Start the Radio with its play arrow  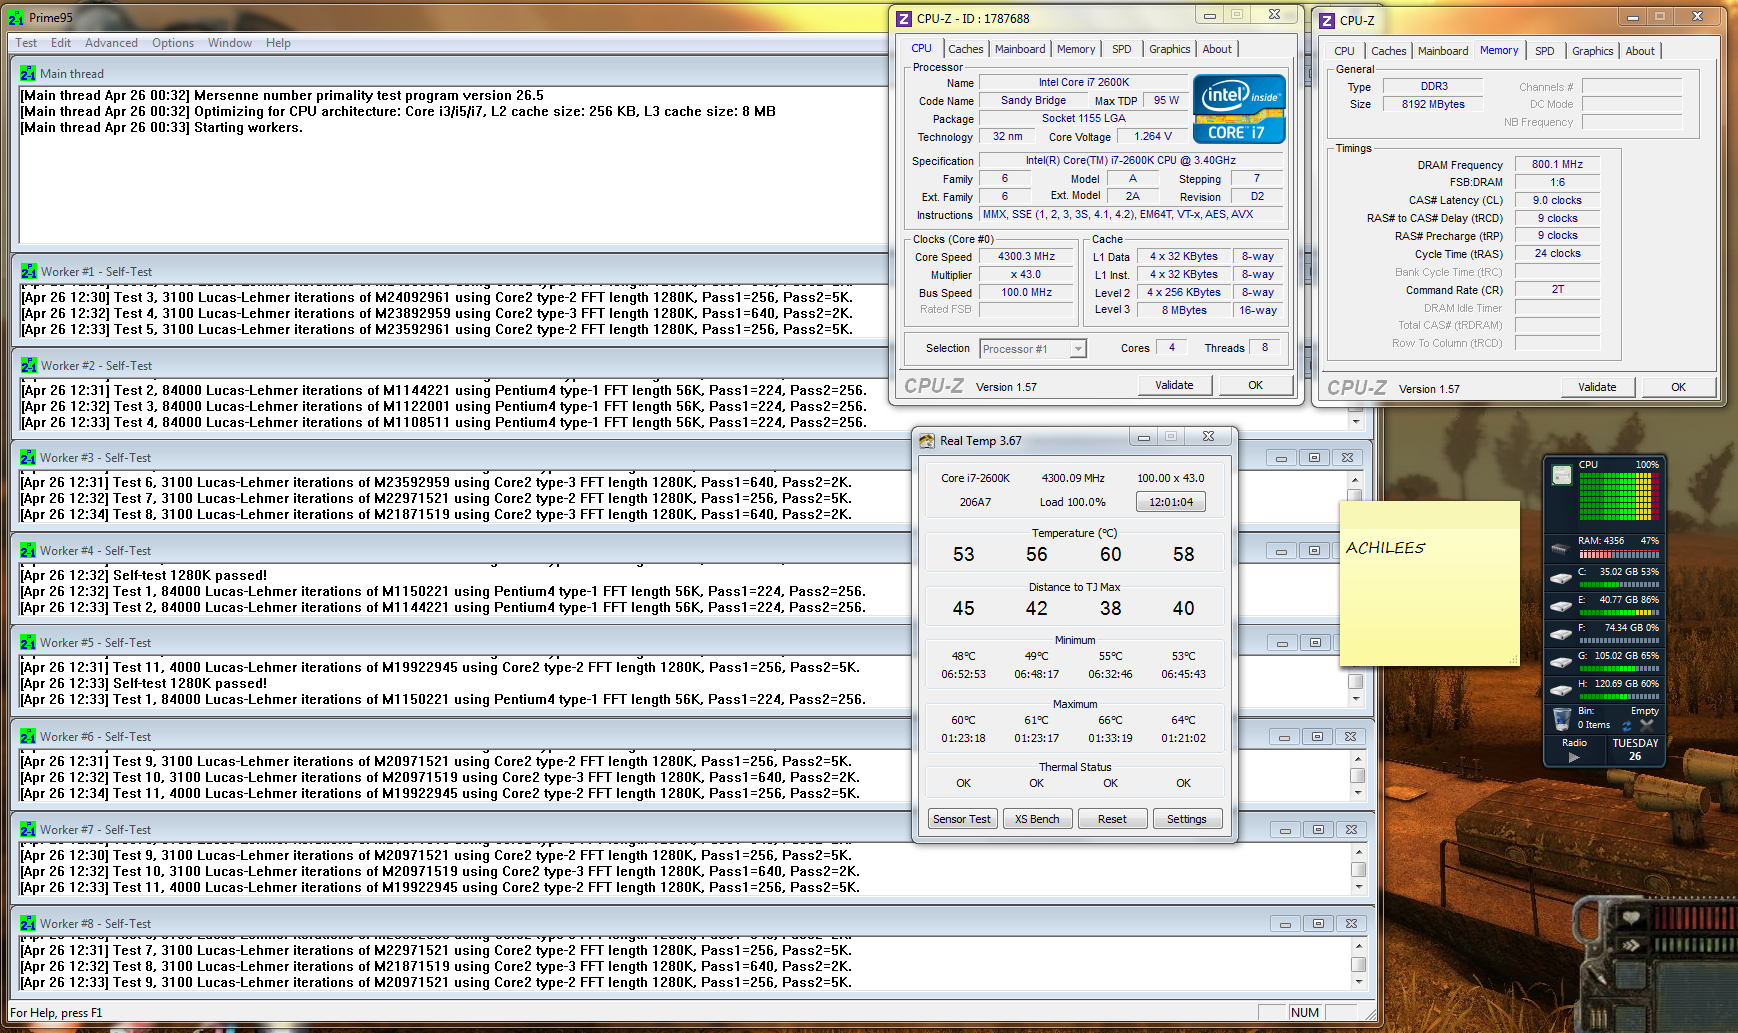pos(1574,757)
